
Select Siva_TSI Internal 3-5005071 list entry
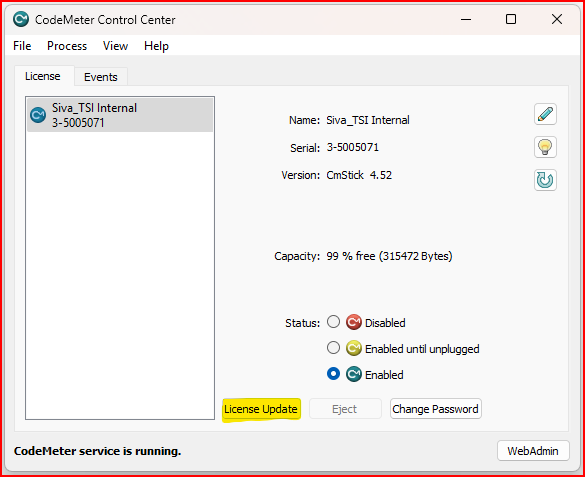(x=120, y=115)
